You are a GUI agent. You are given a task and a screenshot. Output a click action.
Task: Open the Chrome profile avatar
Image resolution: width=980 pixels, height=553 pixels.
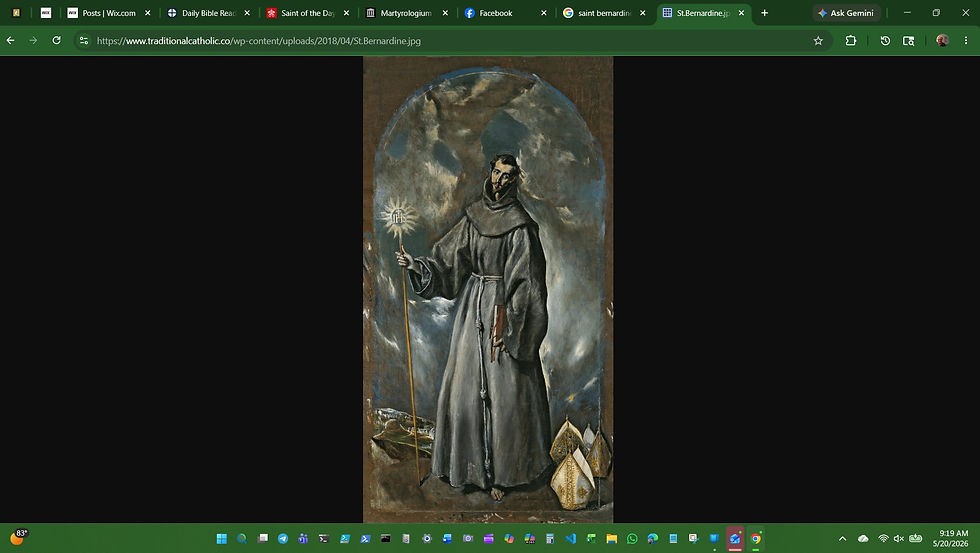click(x=942, y=41)
